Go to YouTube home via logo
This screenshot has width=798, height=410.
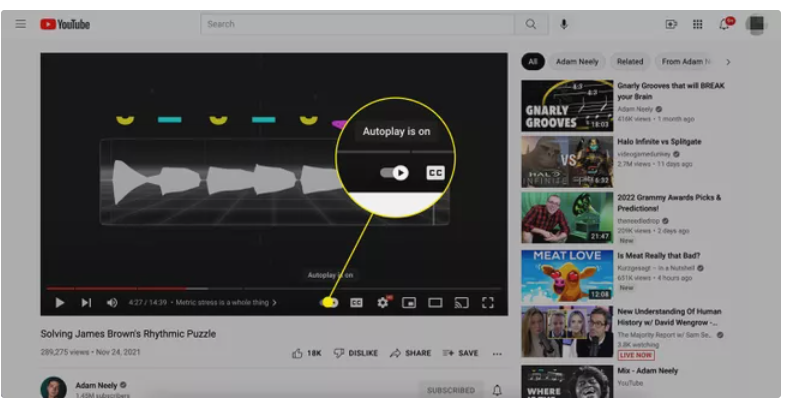(x=65, y=24)
